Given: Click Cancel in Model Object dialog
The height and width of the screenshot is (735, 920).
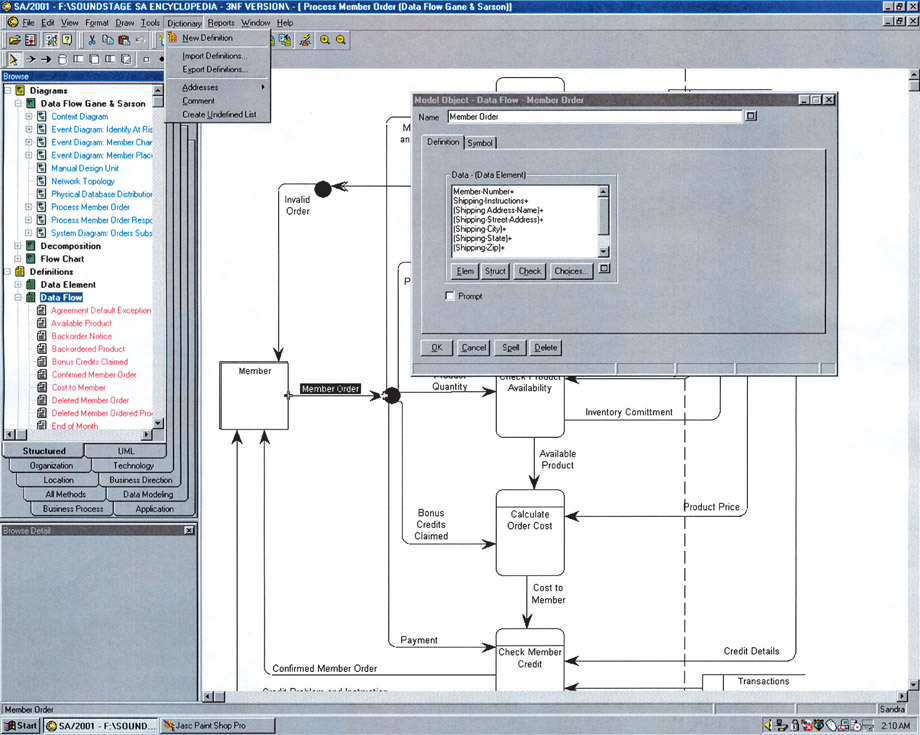Looking at the screenshot, I should 473,347.
